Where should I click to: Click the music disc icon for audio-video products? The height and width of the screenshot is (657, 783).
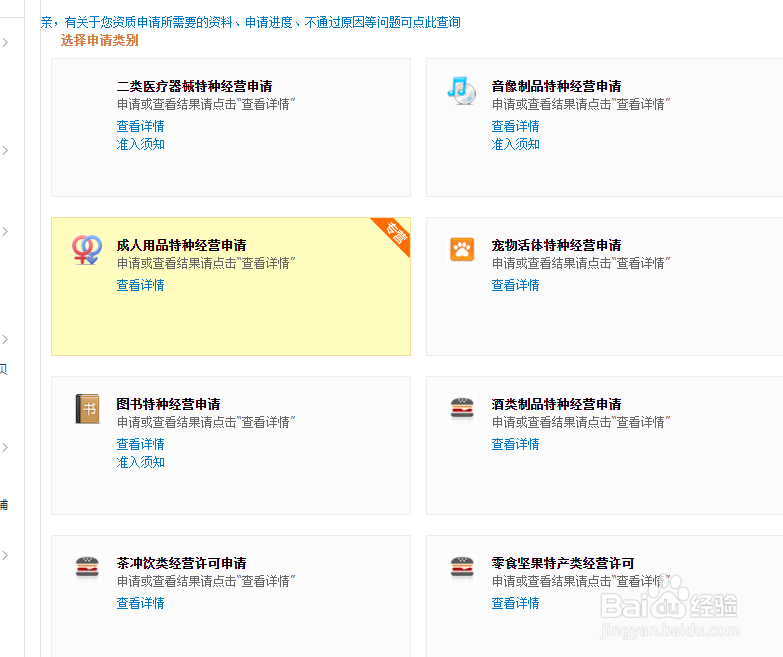click(x=461, y=91)
